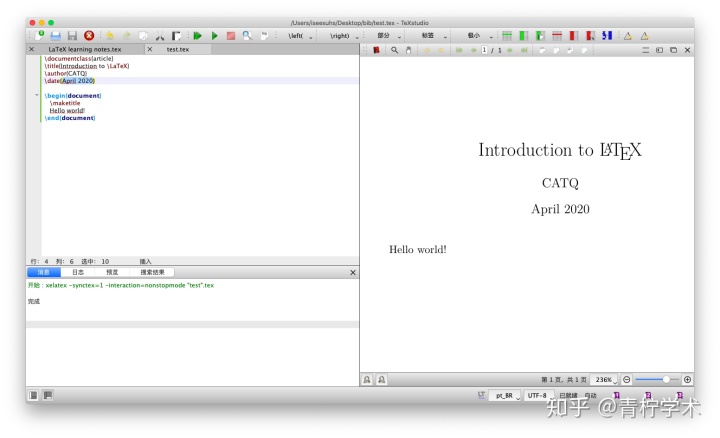Viewport: 720px width, 438px height.
Task: Zoom out with the minus button
Action: pyautogui.click(x=626, y=380)
